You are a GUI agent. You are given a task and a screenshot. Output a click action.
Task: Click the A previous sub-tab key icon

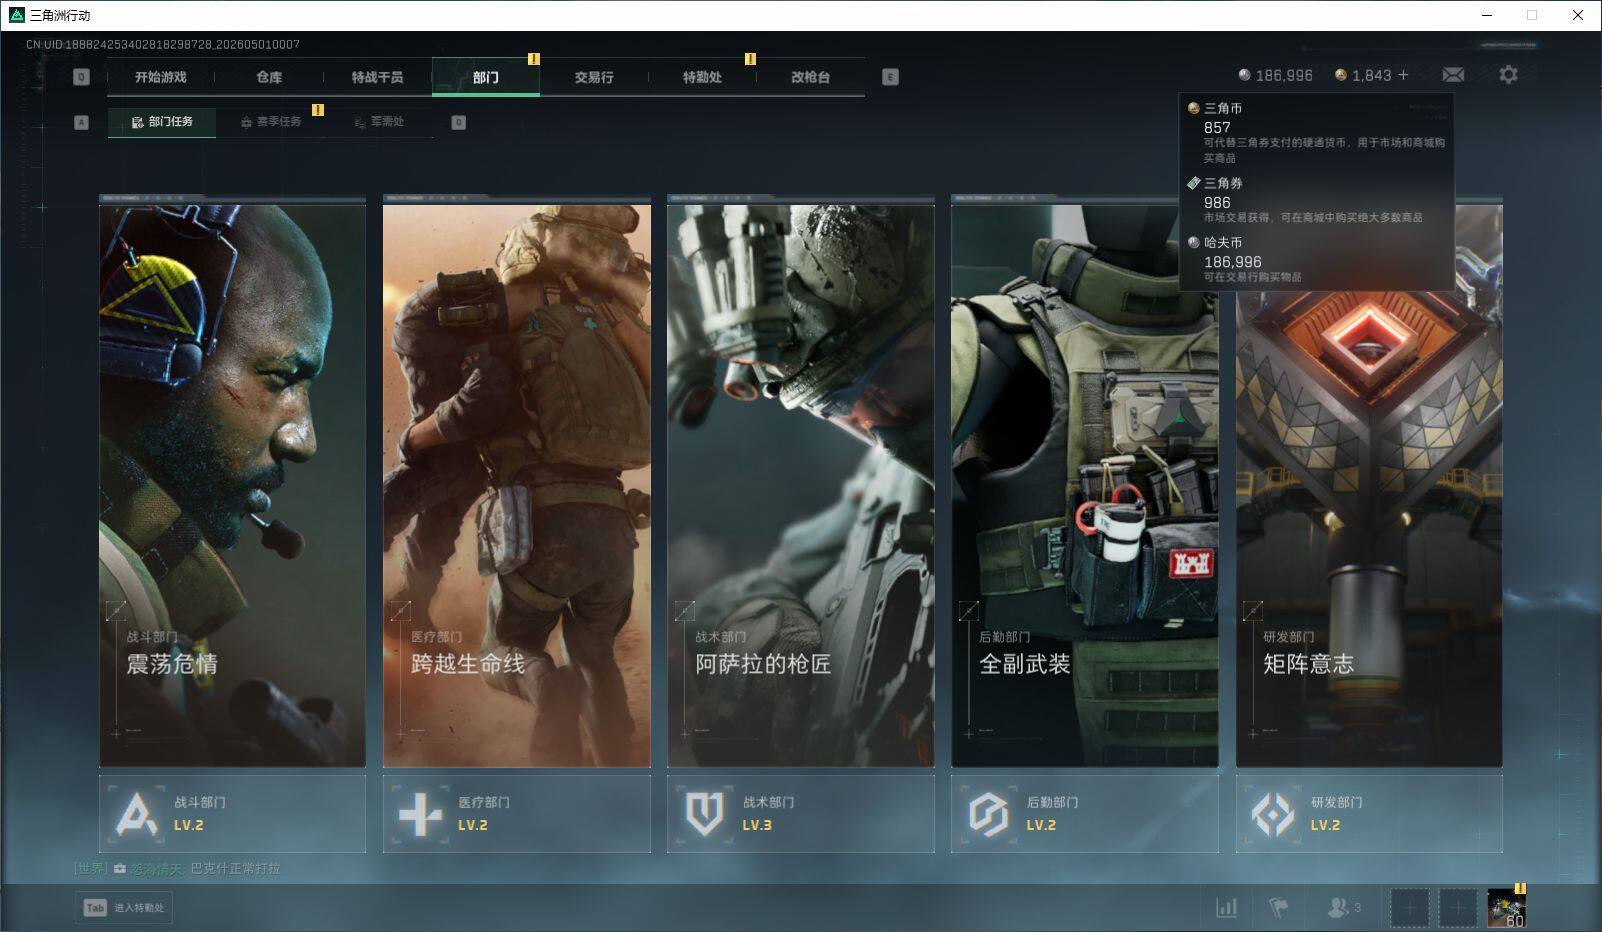[81, 122]
